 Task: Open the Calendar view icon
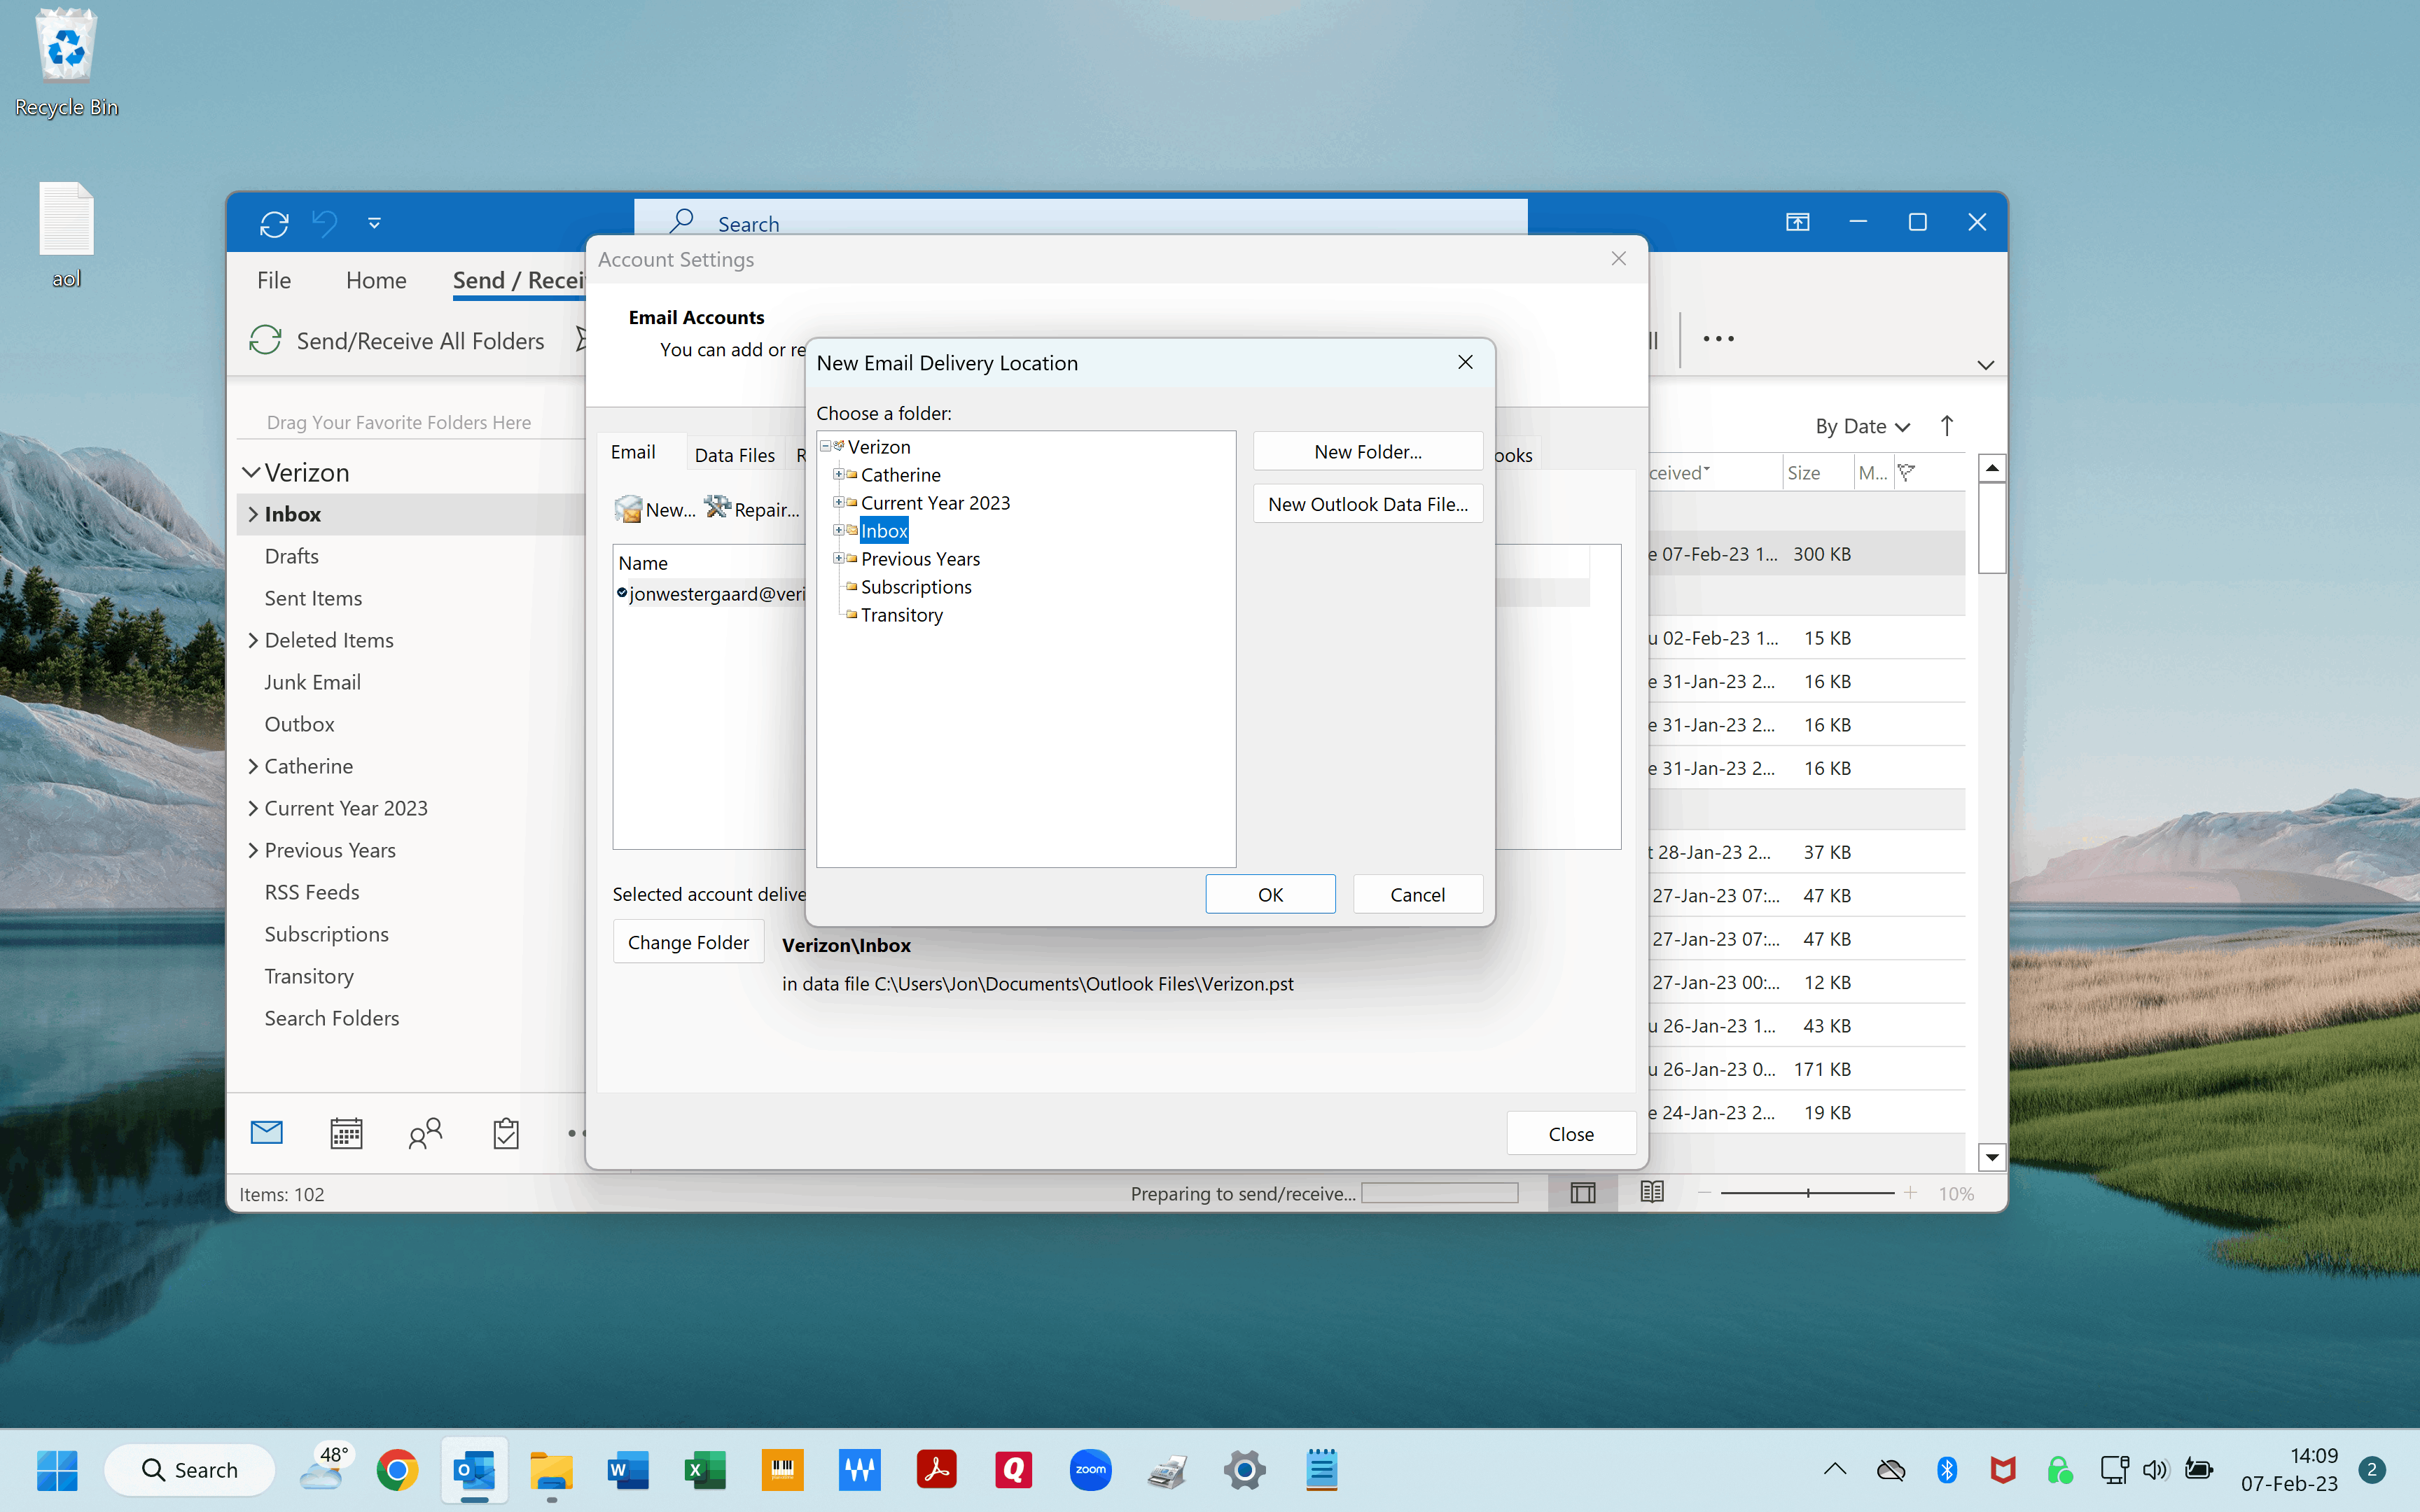[346, 1133]
